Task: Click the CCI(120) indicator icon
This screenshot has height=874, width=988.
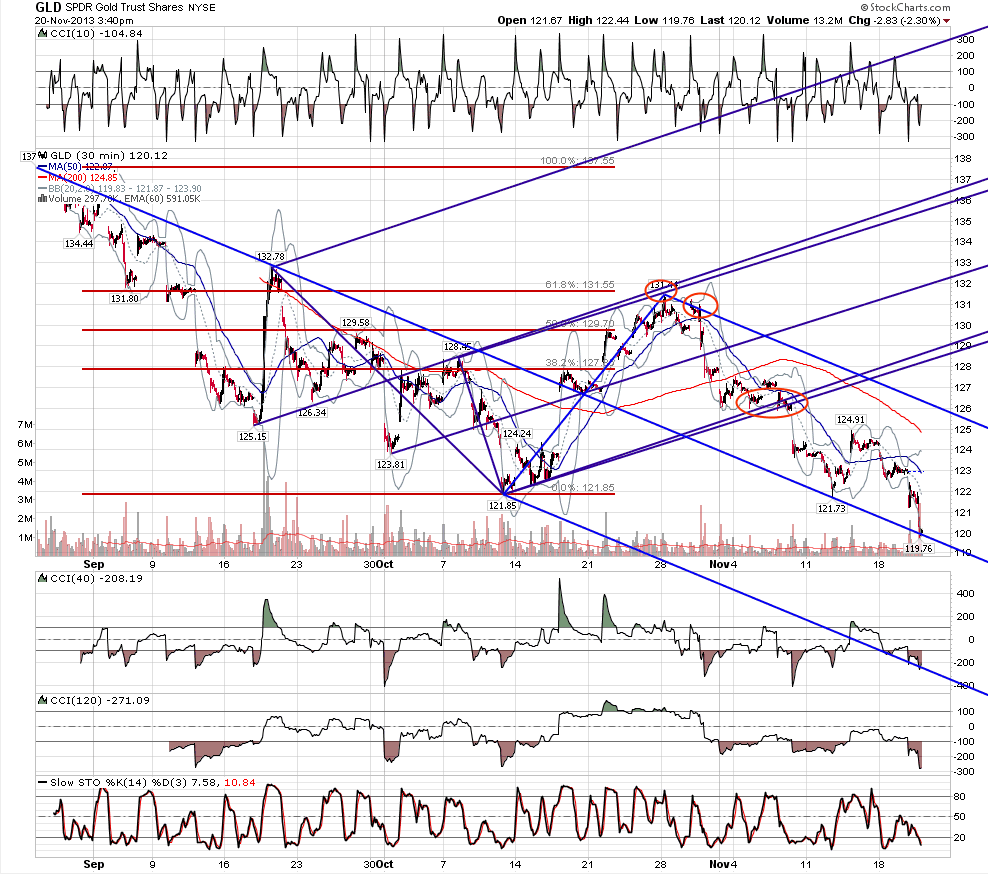Action: click(42, 700)
